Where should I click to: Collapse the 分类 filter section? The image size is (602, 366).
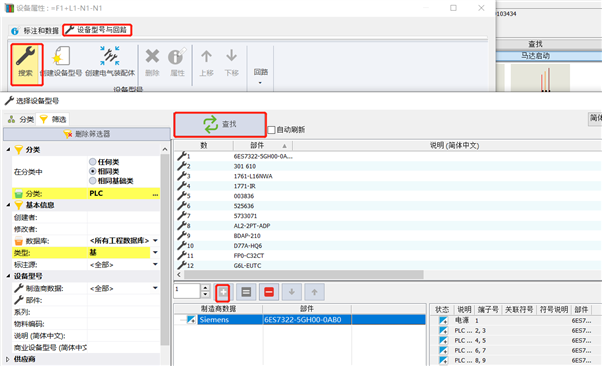(8, 149)
